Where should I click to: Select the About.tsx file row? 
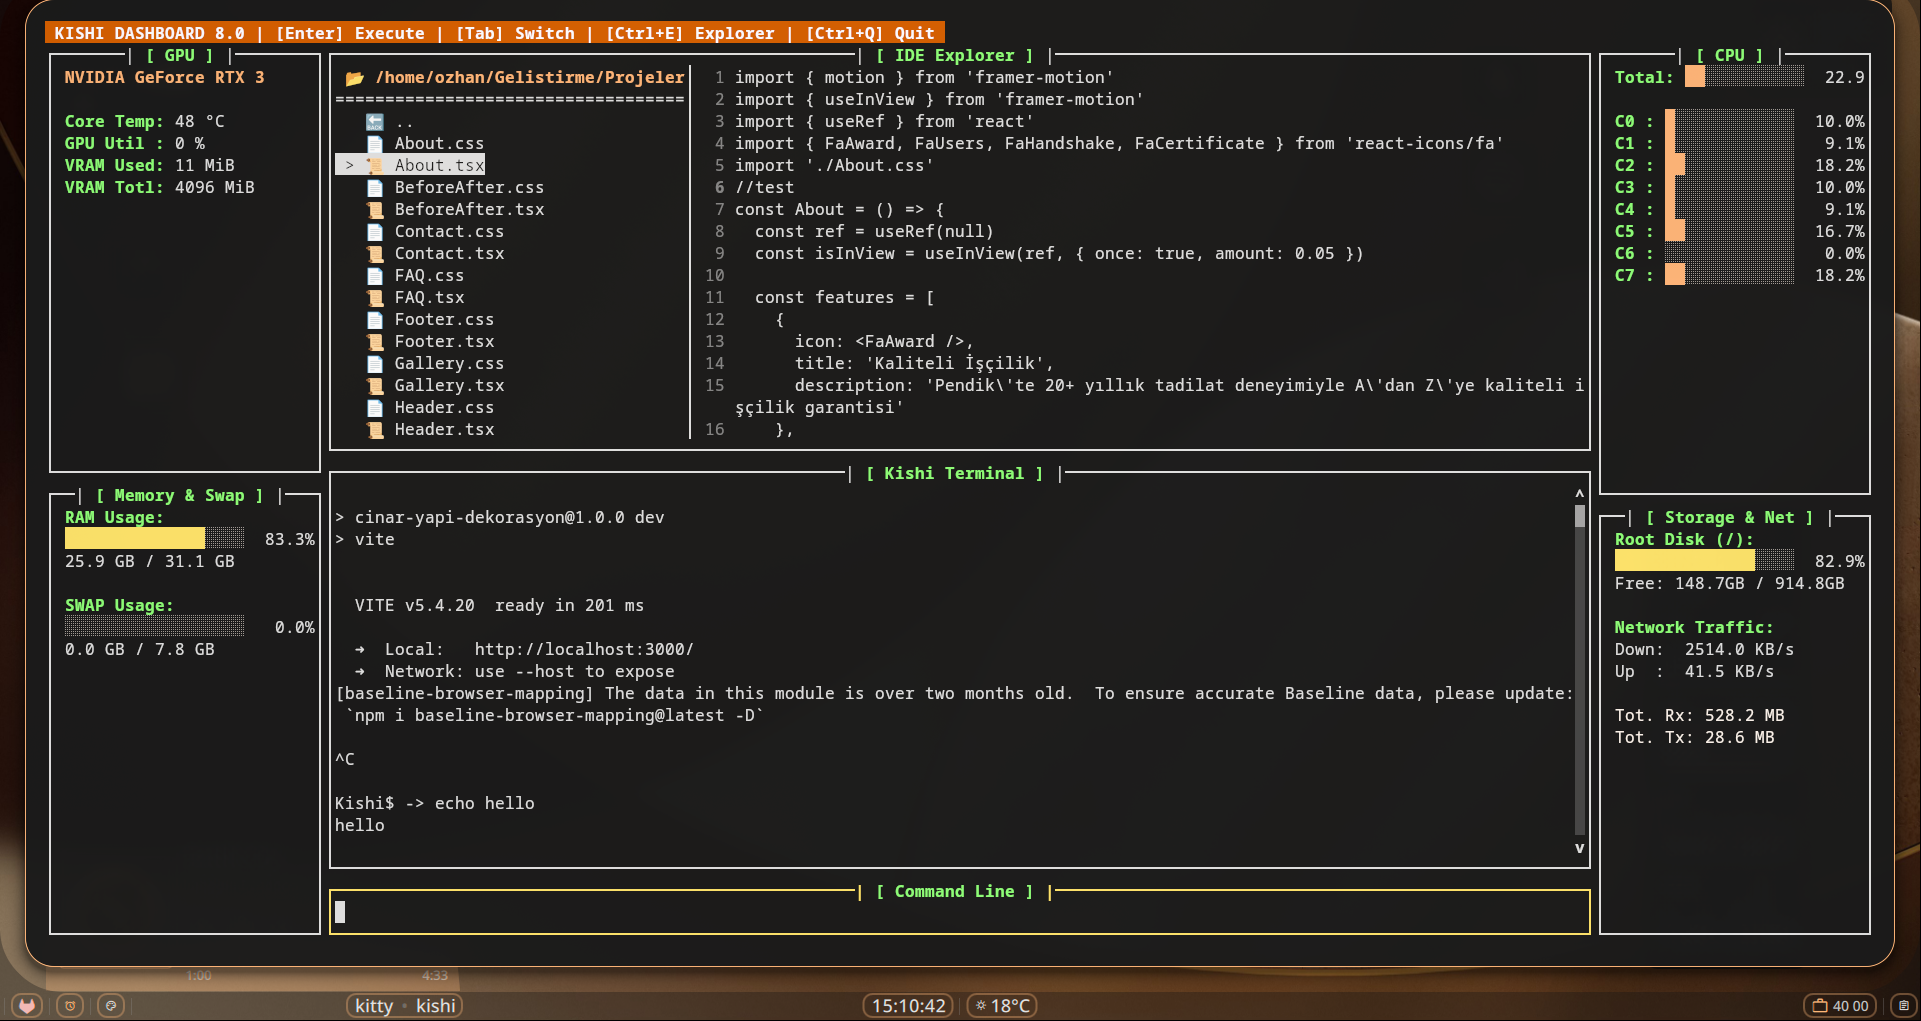click(410, 166)
